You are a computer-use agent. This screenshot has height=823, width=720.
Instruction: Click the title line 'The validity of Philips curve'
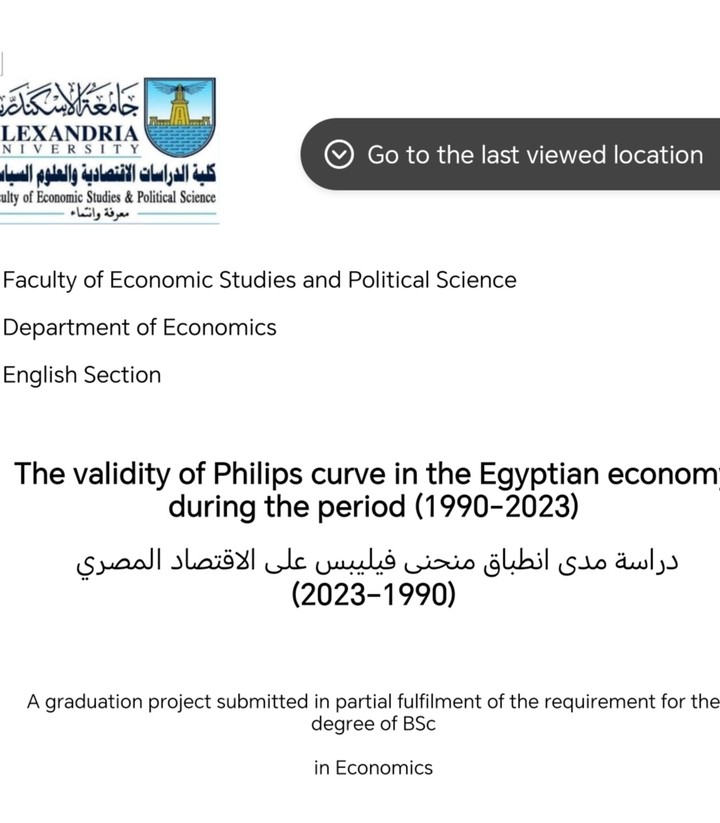[366, 474]
